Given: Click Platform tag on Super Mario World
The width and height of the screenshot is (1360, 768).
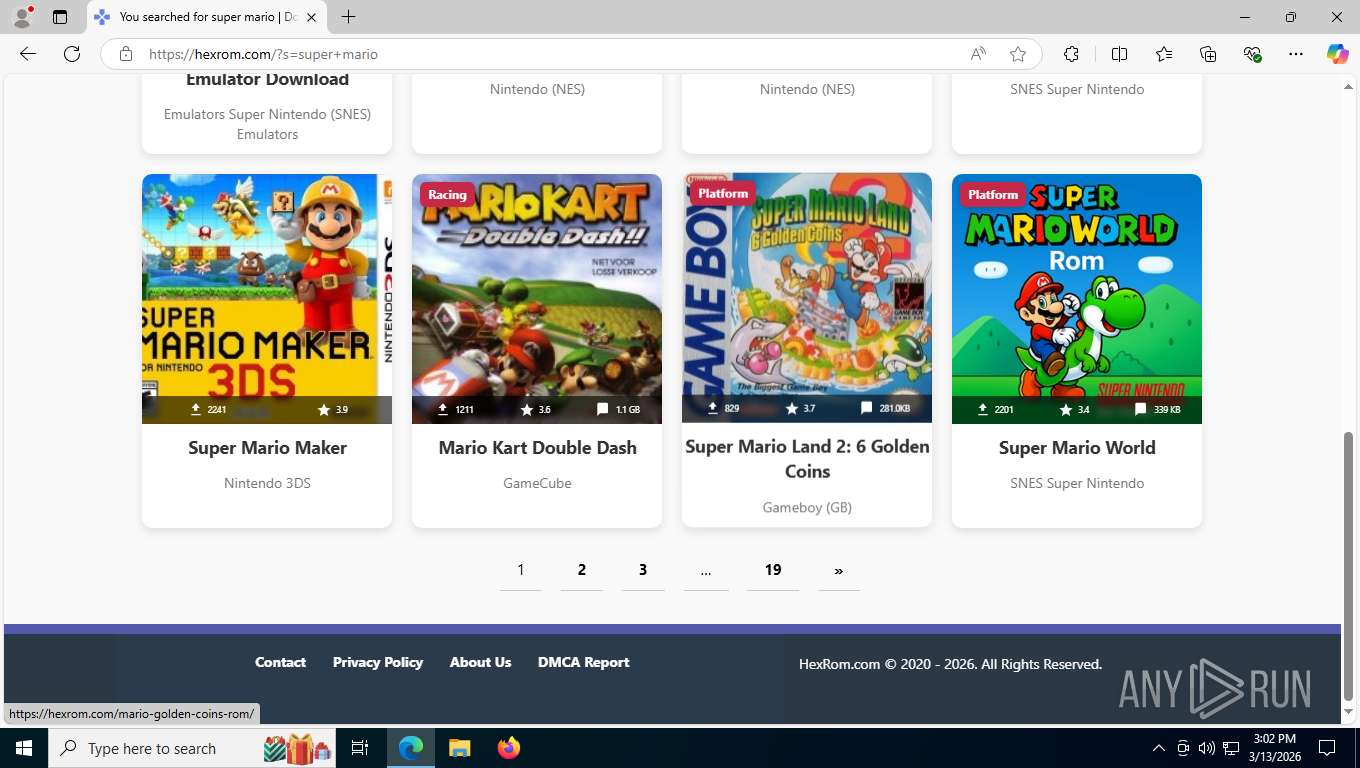Looking at the screenshot, I should (x=993, y=195).
